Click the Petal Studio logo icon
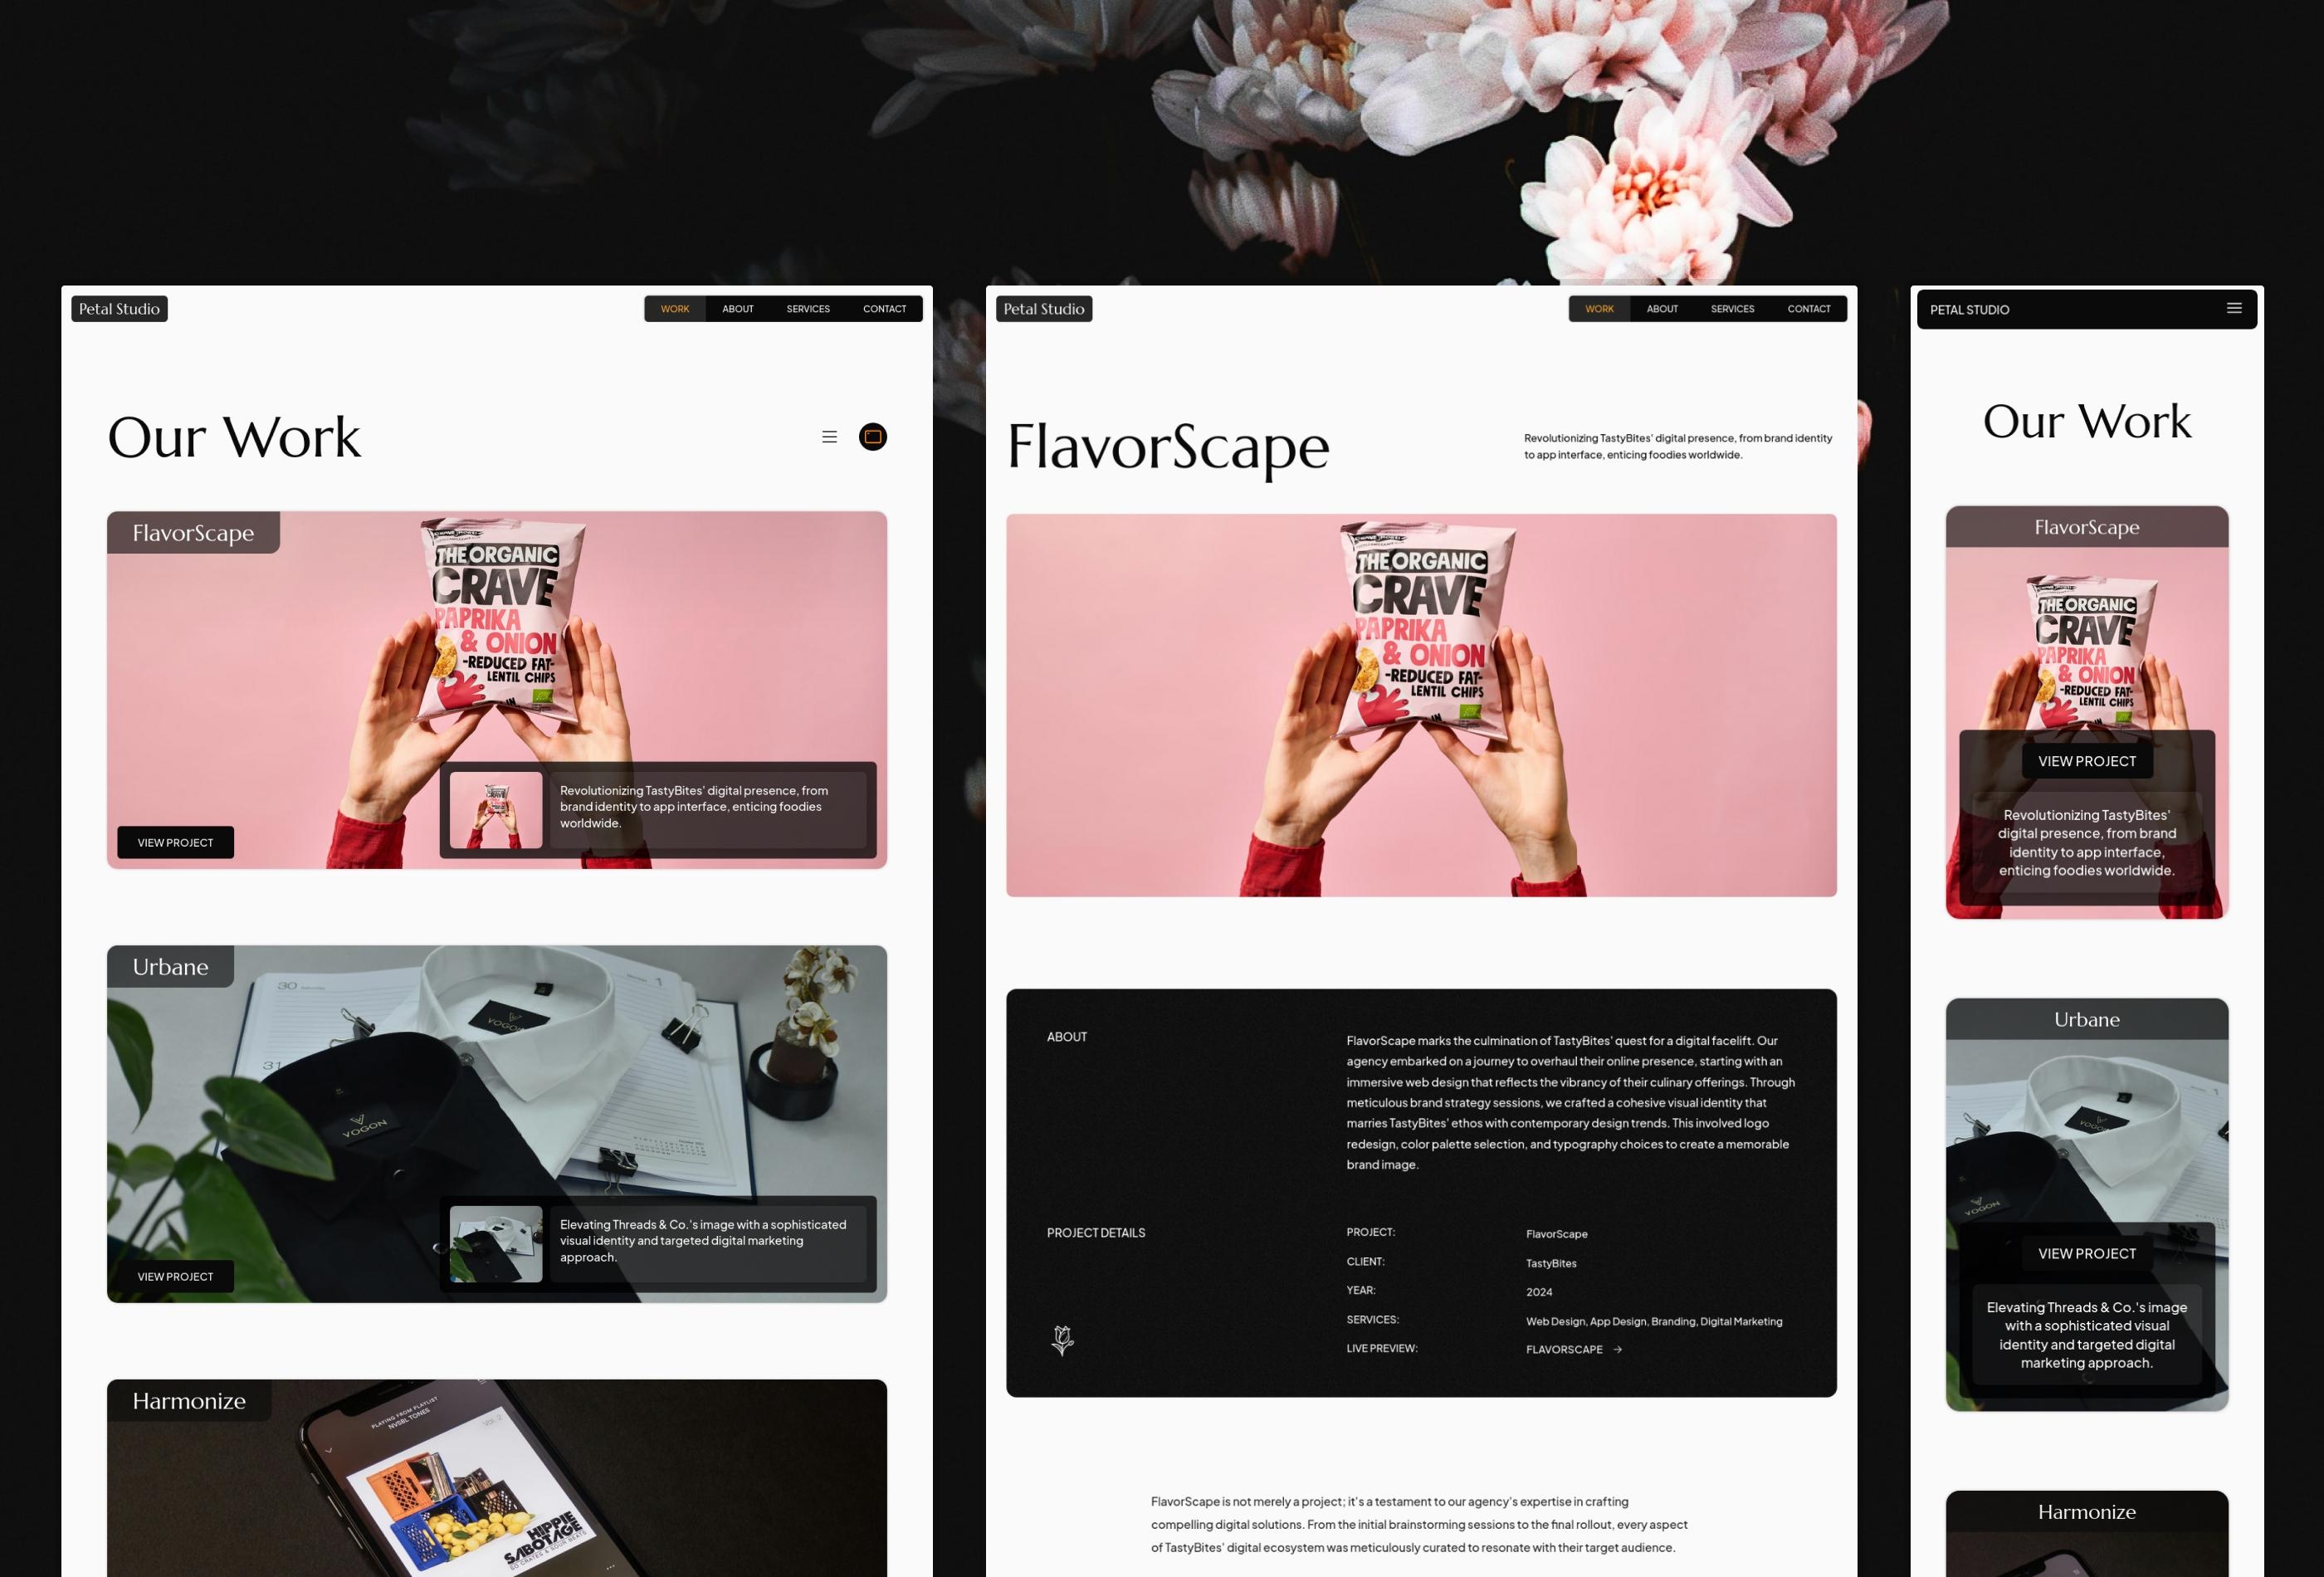Image resolution: width=2324 pixels, height=1577 pixels. point(116,308)
